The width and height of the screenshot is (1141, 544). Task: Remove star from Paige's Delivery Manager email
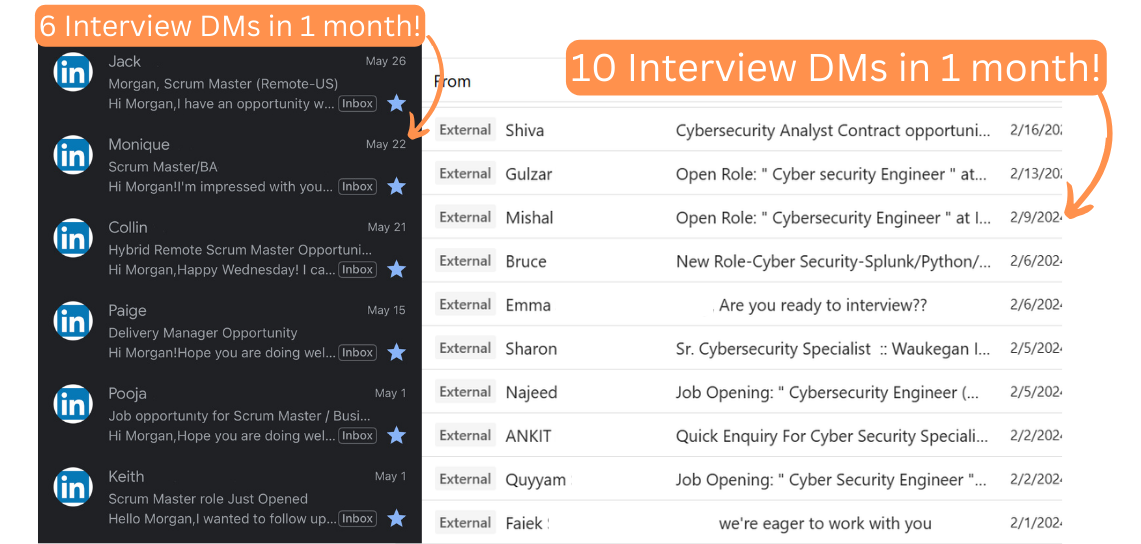(396, 352)
